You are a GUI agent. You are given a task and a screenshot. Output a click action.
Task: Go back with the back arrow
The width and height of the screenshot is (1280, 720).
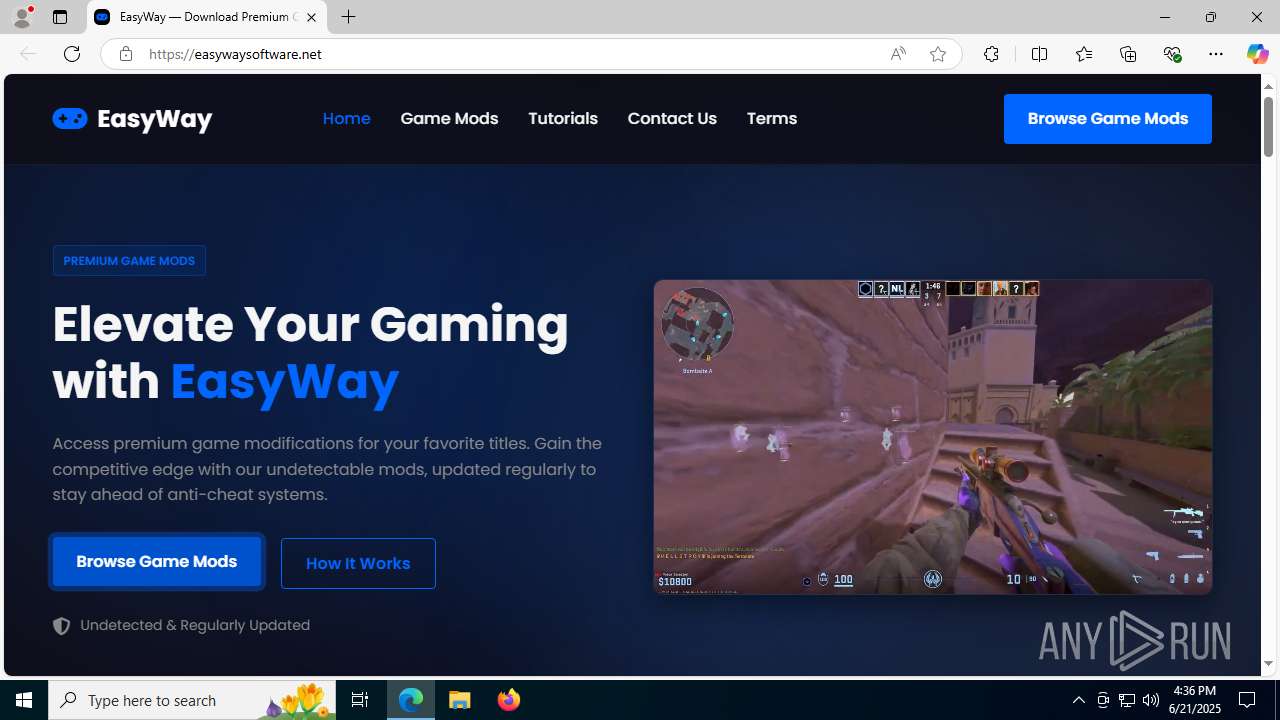coord(28,54)
